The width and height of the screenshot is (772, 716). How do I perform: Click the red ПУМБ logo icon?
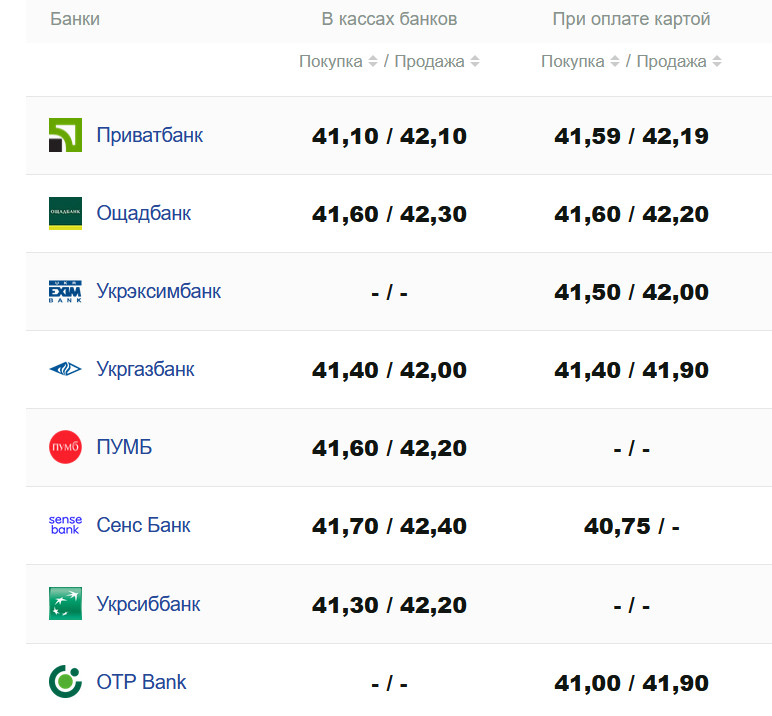tap(65, 447)
